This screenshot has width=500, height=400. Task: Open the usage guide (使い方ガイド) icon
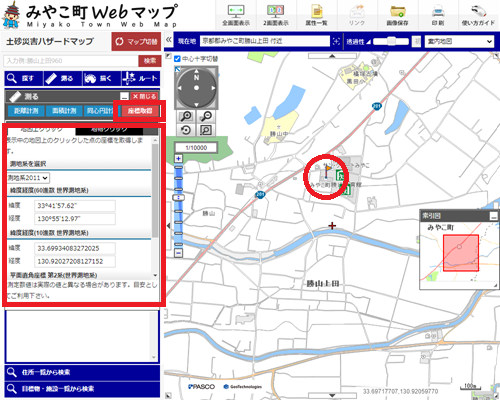coord(478,15)
